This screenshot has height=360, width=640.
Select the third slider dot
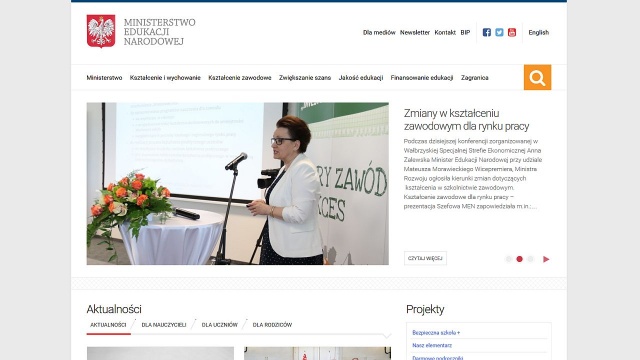(530, 259)
